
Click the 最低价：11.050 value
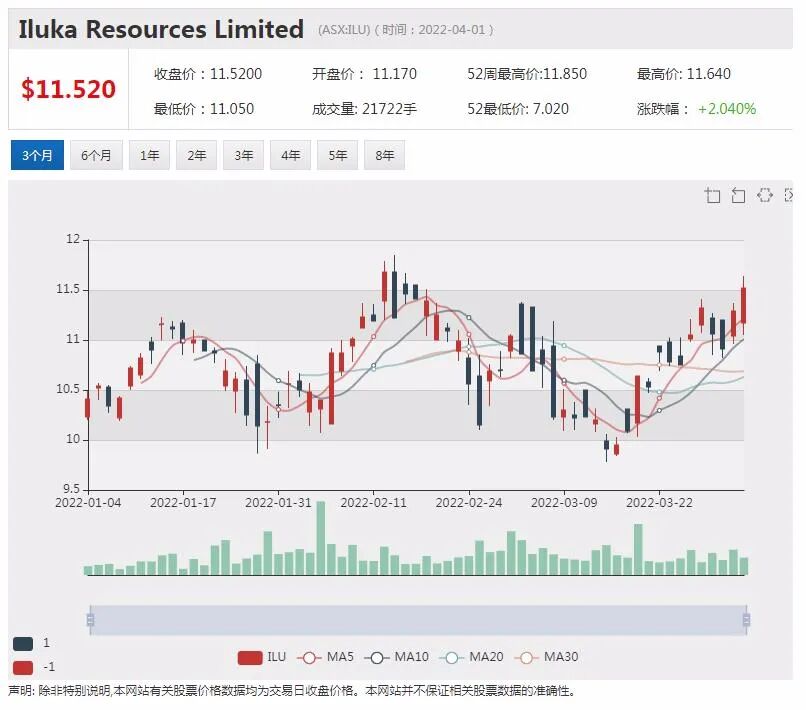[x=204, y=109]
